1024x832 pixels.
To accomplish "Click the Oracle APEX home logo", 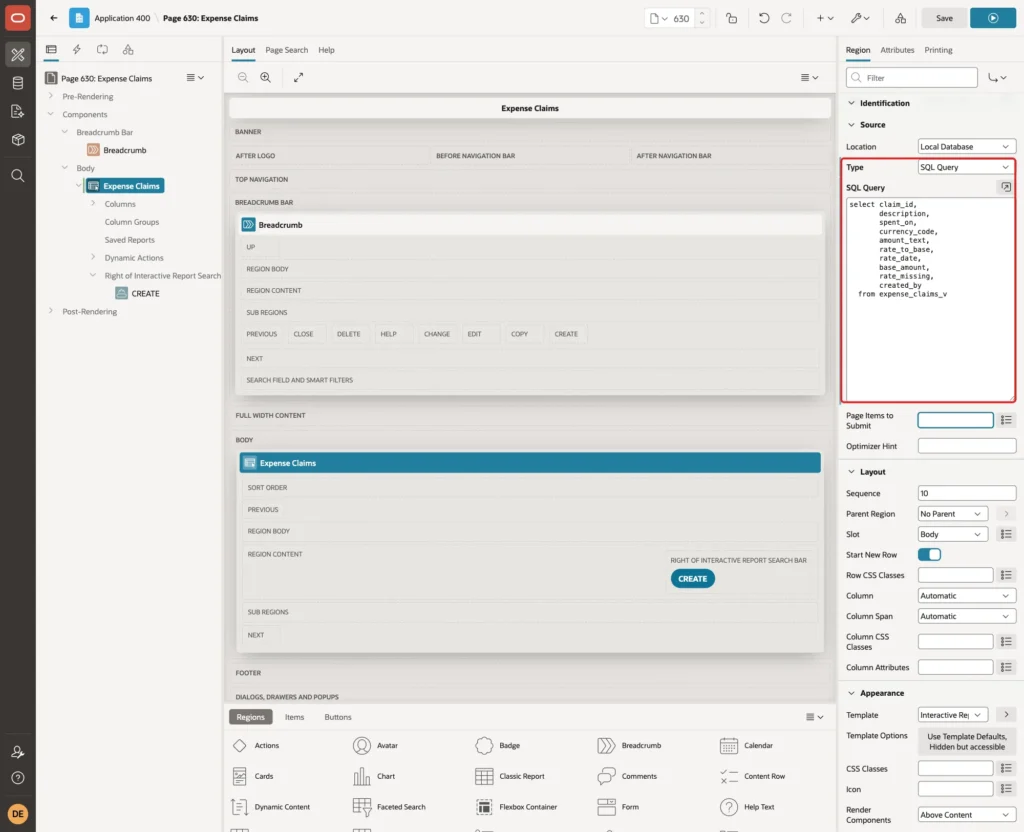I will coord(18,18).
